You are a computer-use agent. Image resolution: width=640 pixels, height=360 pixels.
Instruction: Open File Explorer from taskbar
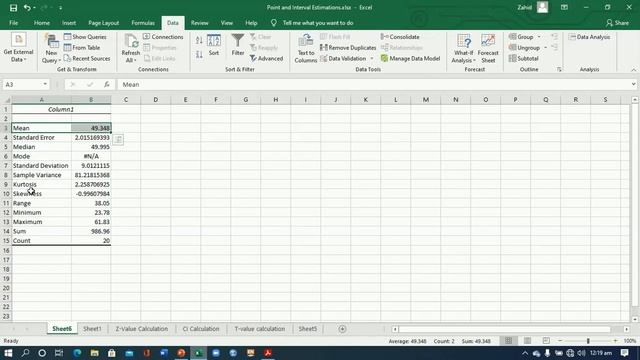coord(94,353)
